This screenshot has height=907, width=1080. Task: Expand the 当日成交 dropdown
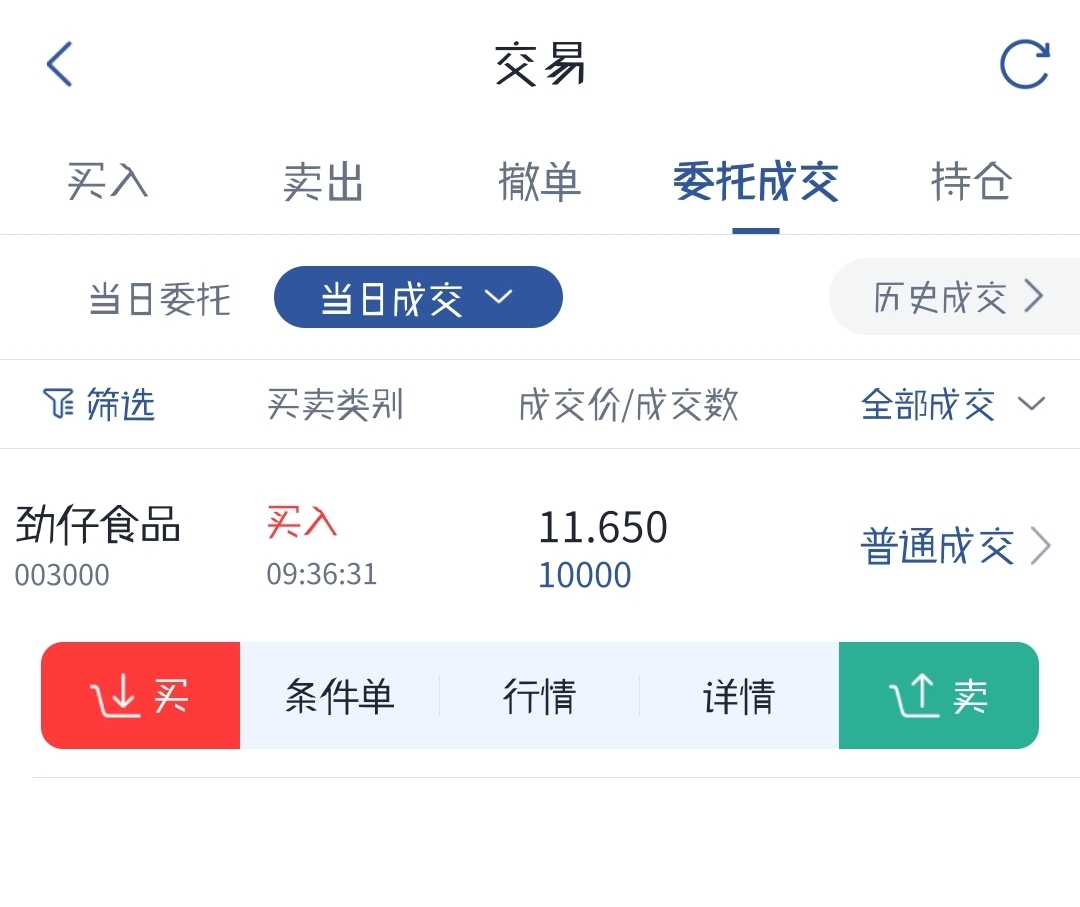point(418,298)
